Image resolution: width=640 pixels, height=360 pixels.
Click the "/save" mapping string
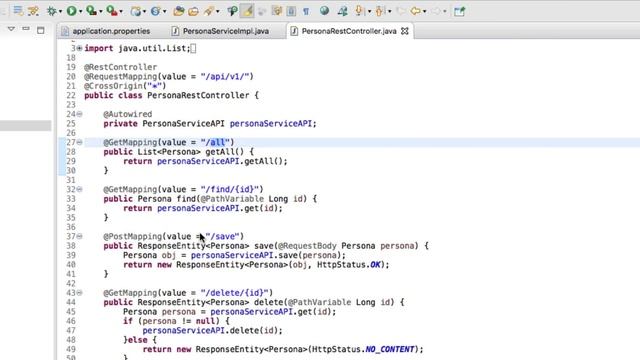tap(222, 236)
